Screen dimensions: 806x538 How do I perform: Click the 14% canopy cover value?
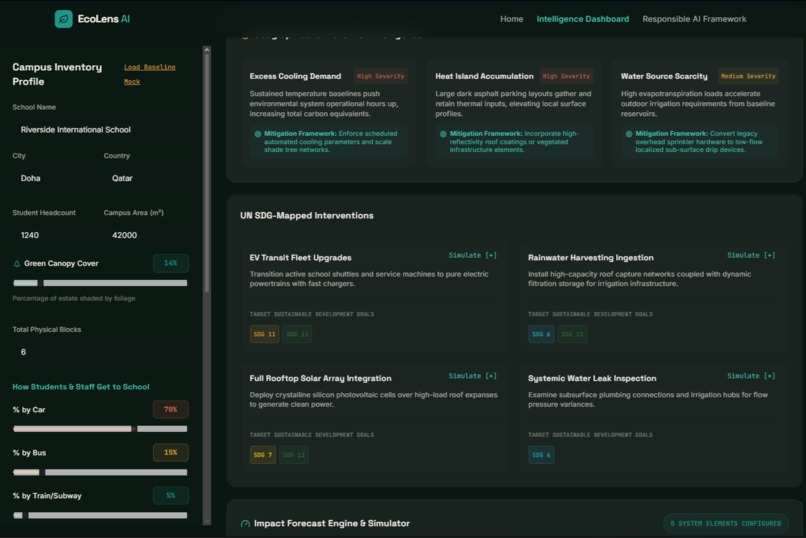171,263
